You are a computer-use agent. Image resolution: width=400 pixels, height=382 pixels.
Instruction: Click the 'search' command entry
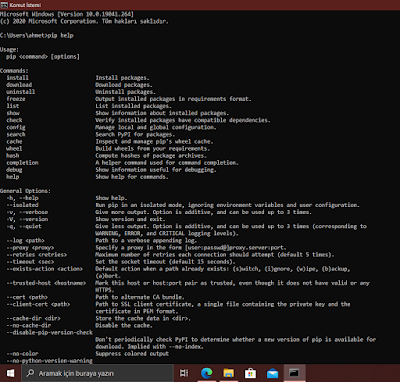pos(16,134)
